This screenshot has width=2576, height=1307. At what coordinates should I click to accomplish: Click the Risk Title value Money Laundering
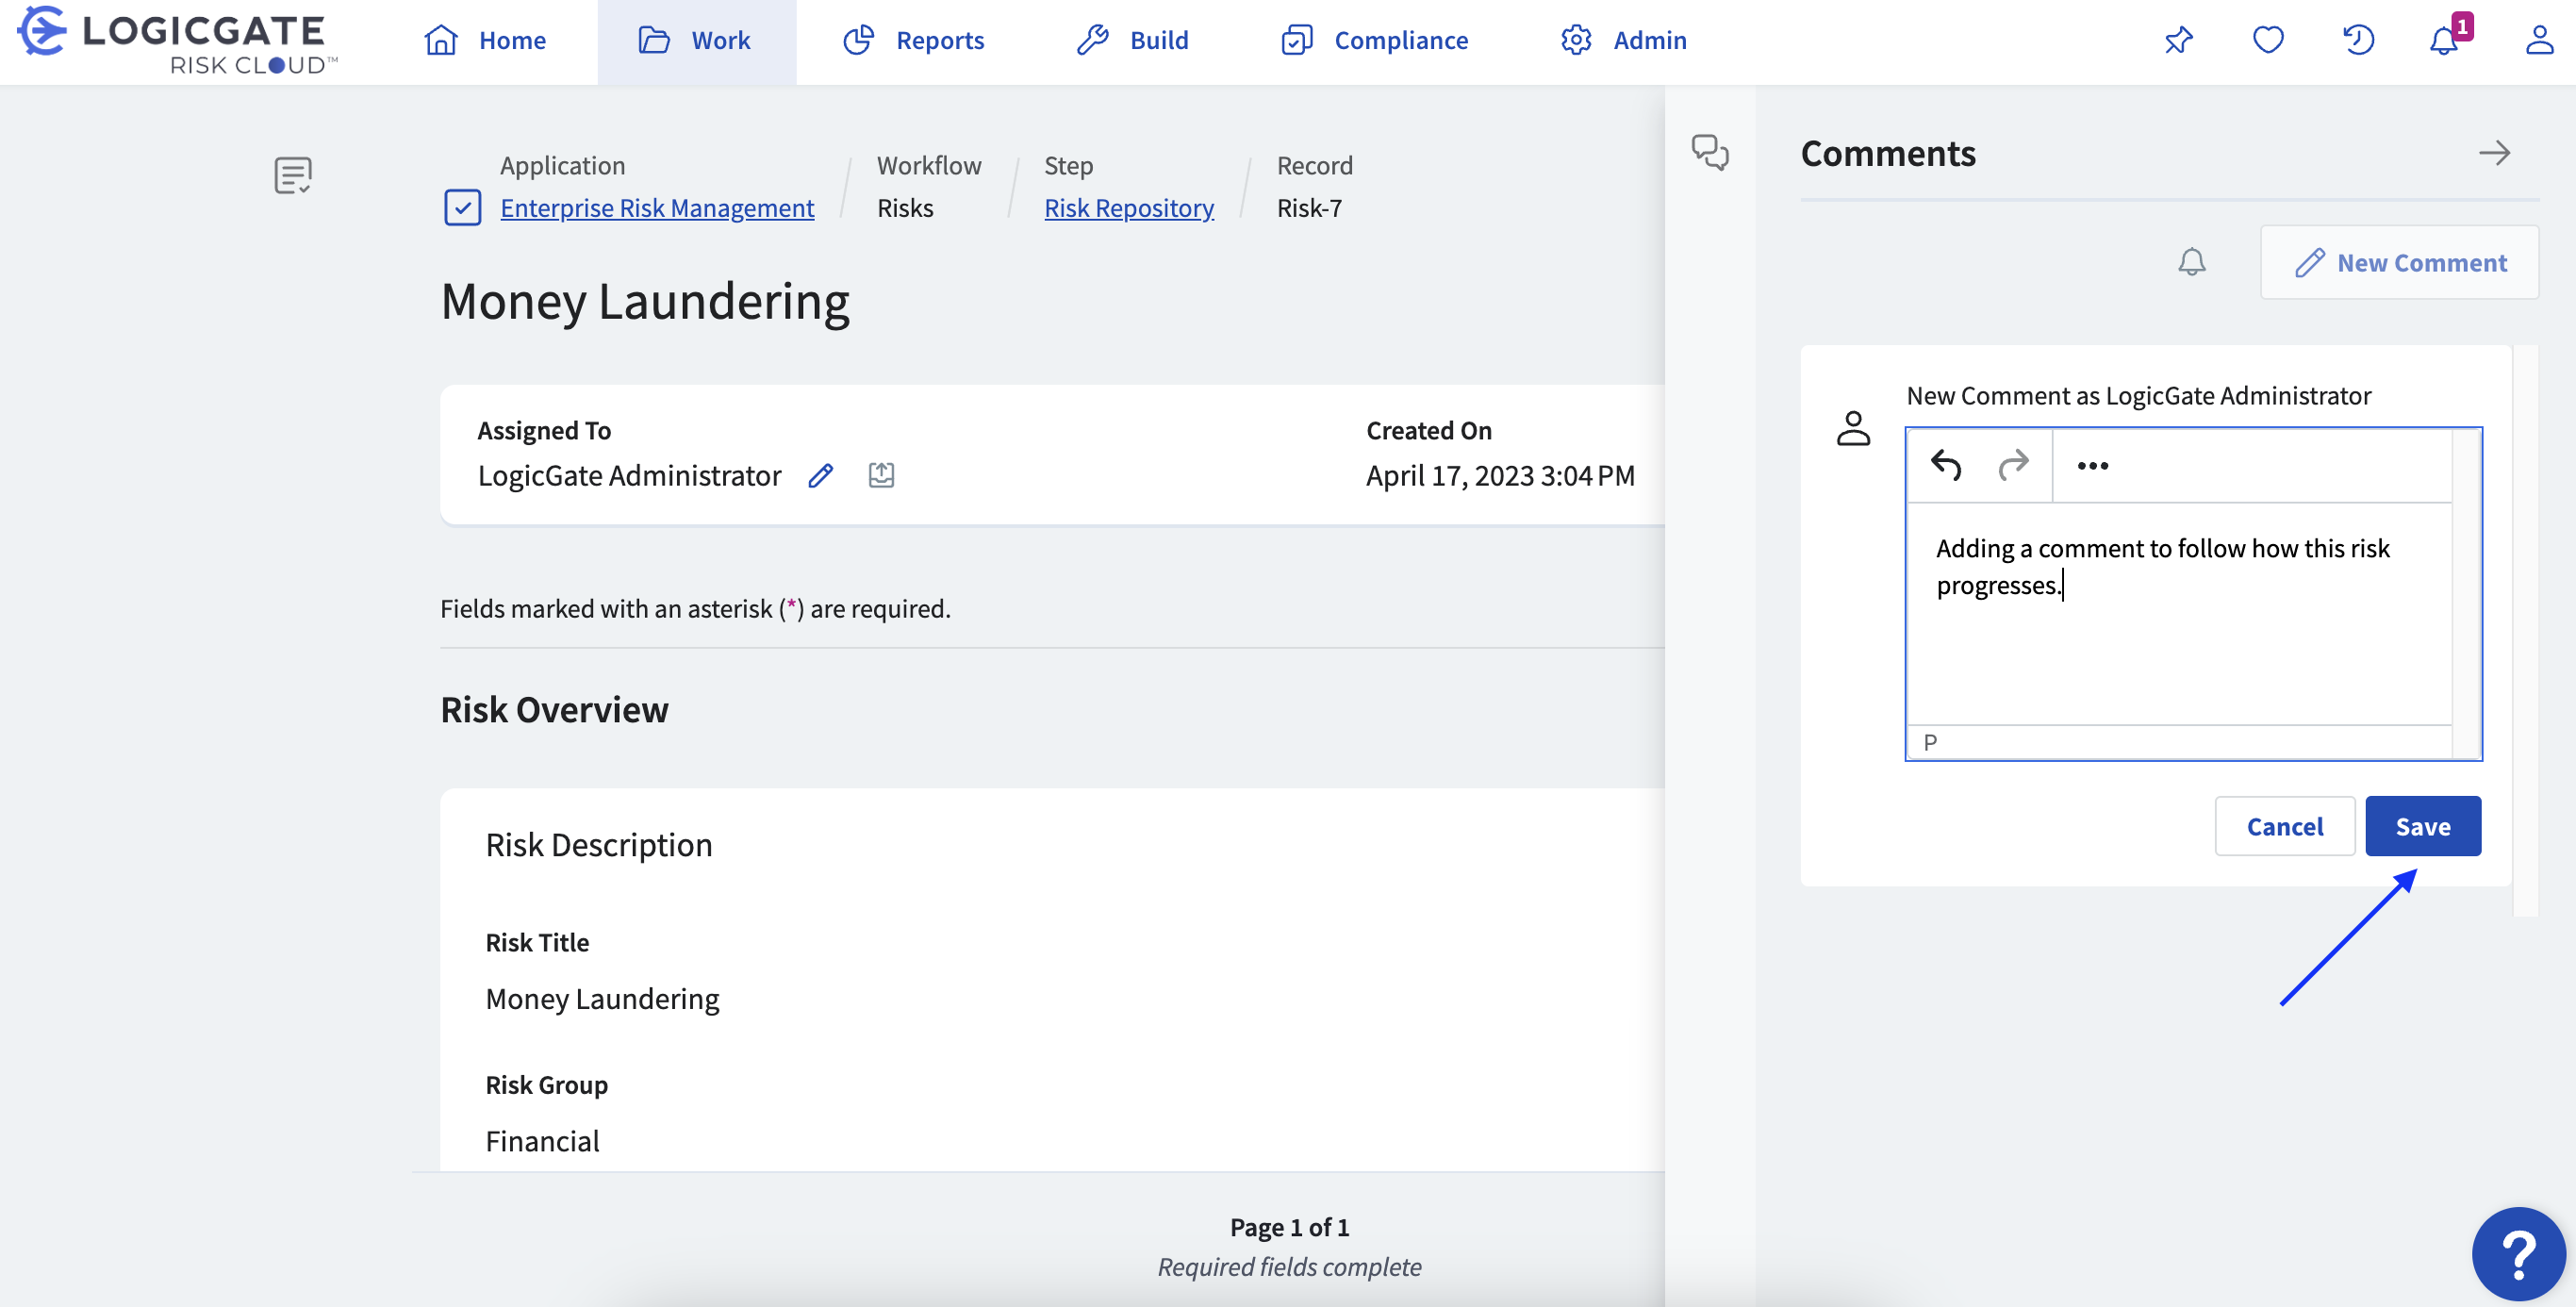coord(602,999)
